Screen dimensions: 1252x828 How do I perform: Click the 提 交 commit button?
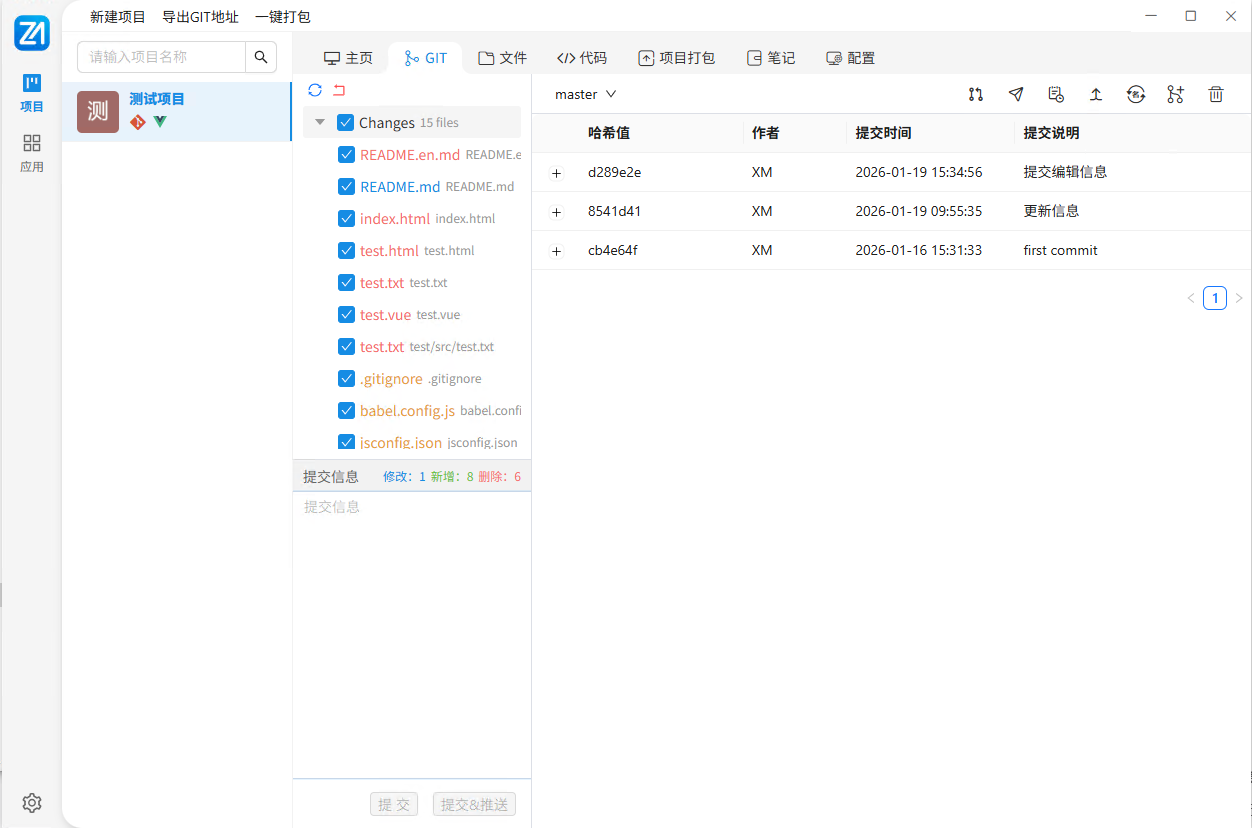[x=394, y=804]
